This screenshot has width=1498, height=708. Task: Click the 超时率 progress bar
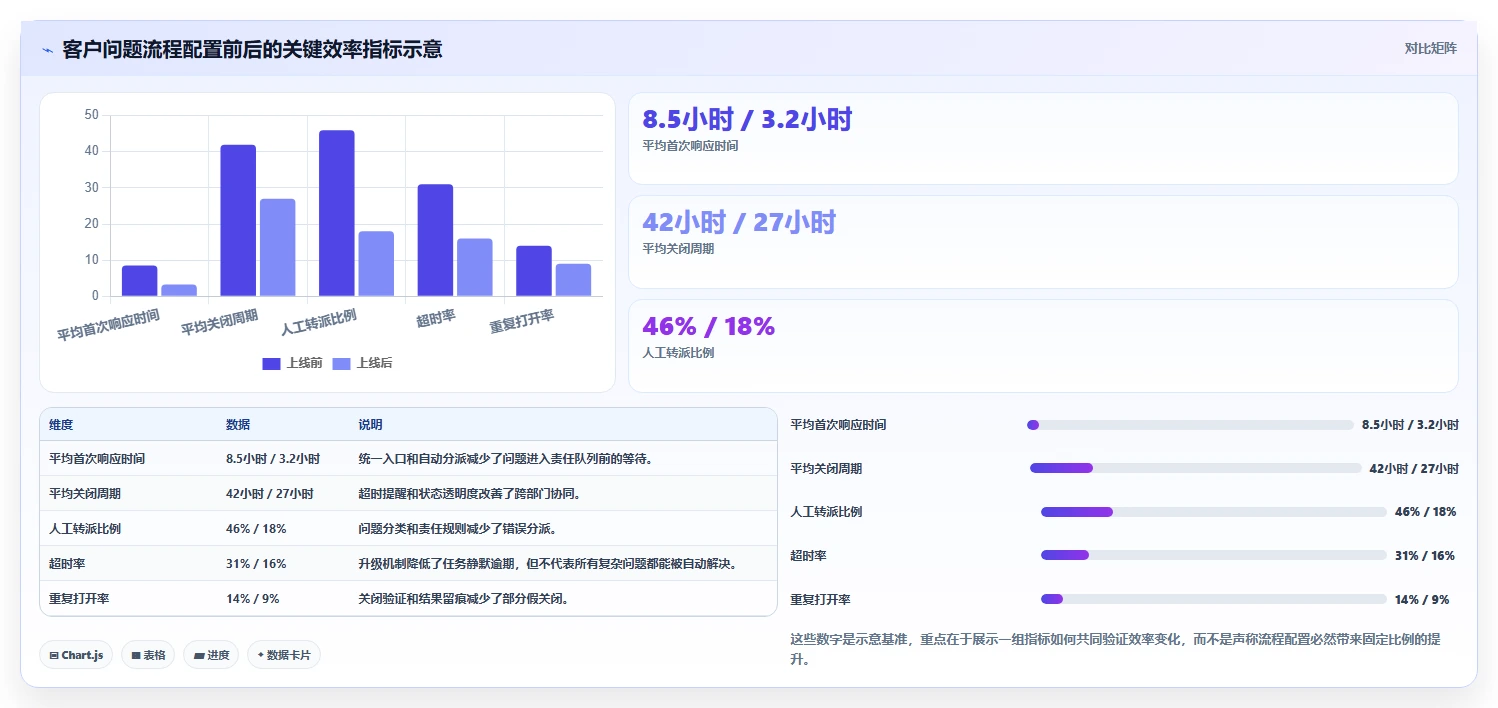coord(1214,555)
